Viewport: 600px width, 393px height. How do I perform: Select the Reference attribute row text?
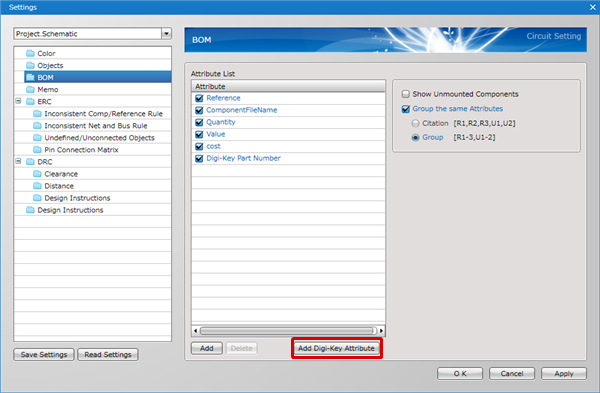point(223,98)
